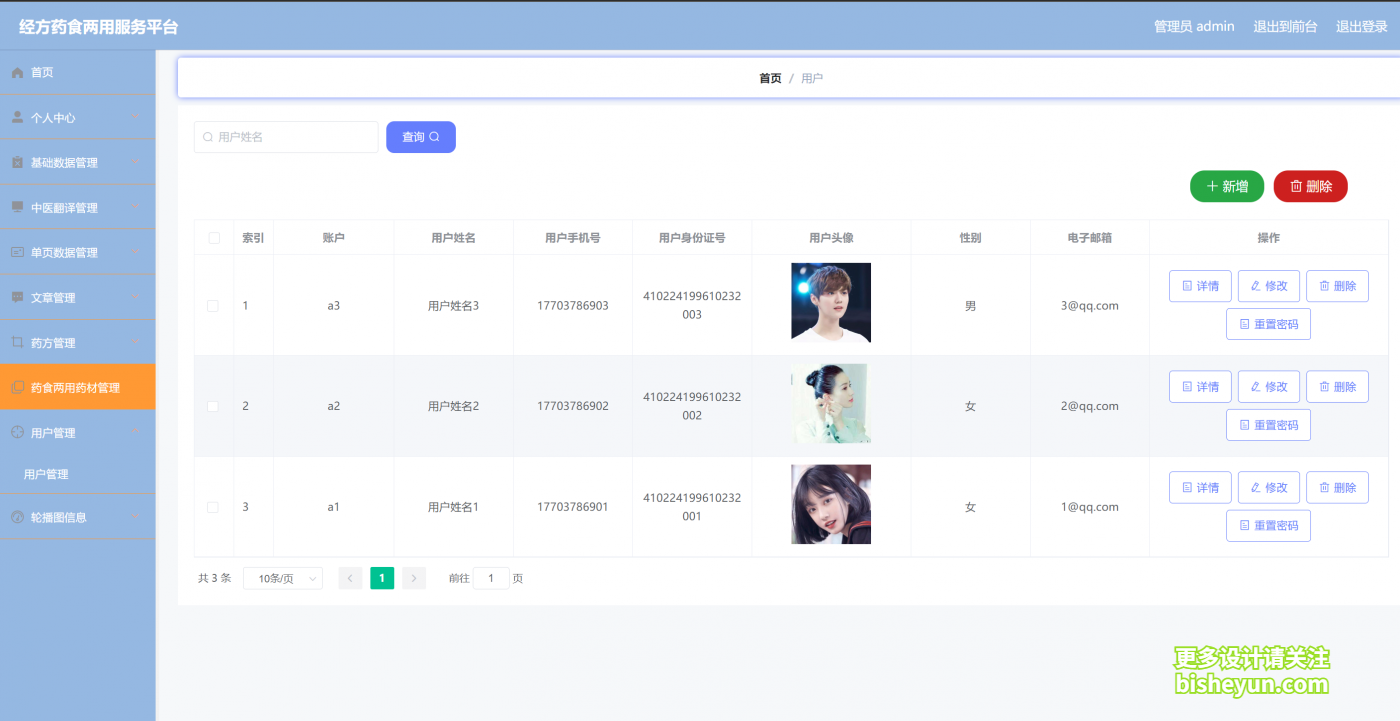This screenshot has width=1400, height=721.
Task: Click the chat icon beside 文章管理
Action: (x=17, y=297)
